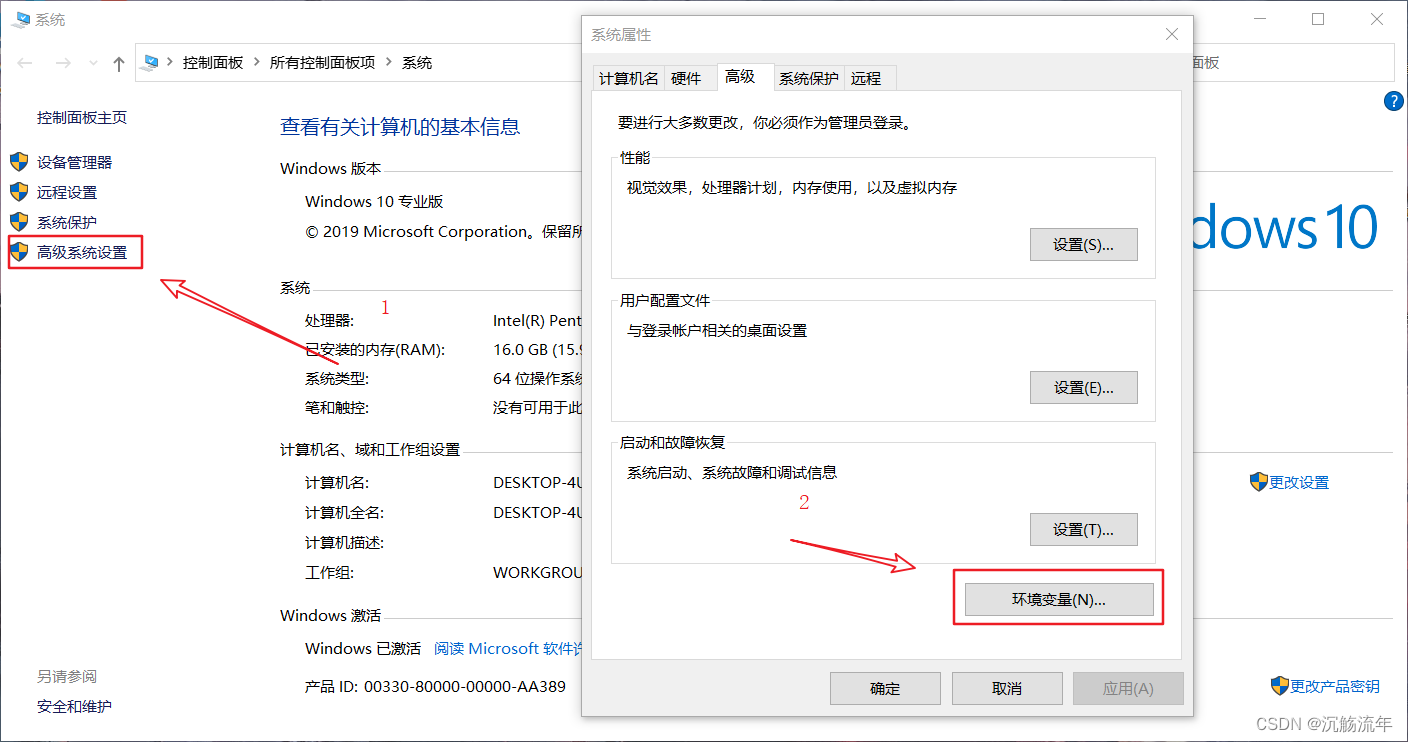
Task: Maximize the 系统 window
Action: click(x=1318, y=19)
